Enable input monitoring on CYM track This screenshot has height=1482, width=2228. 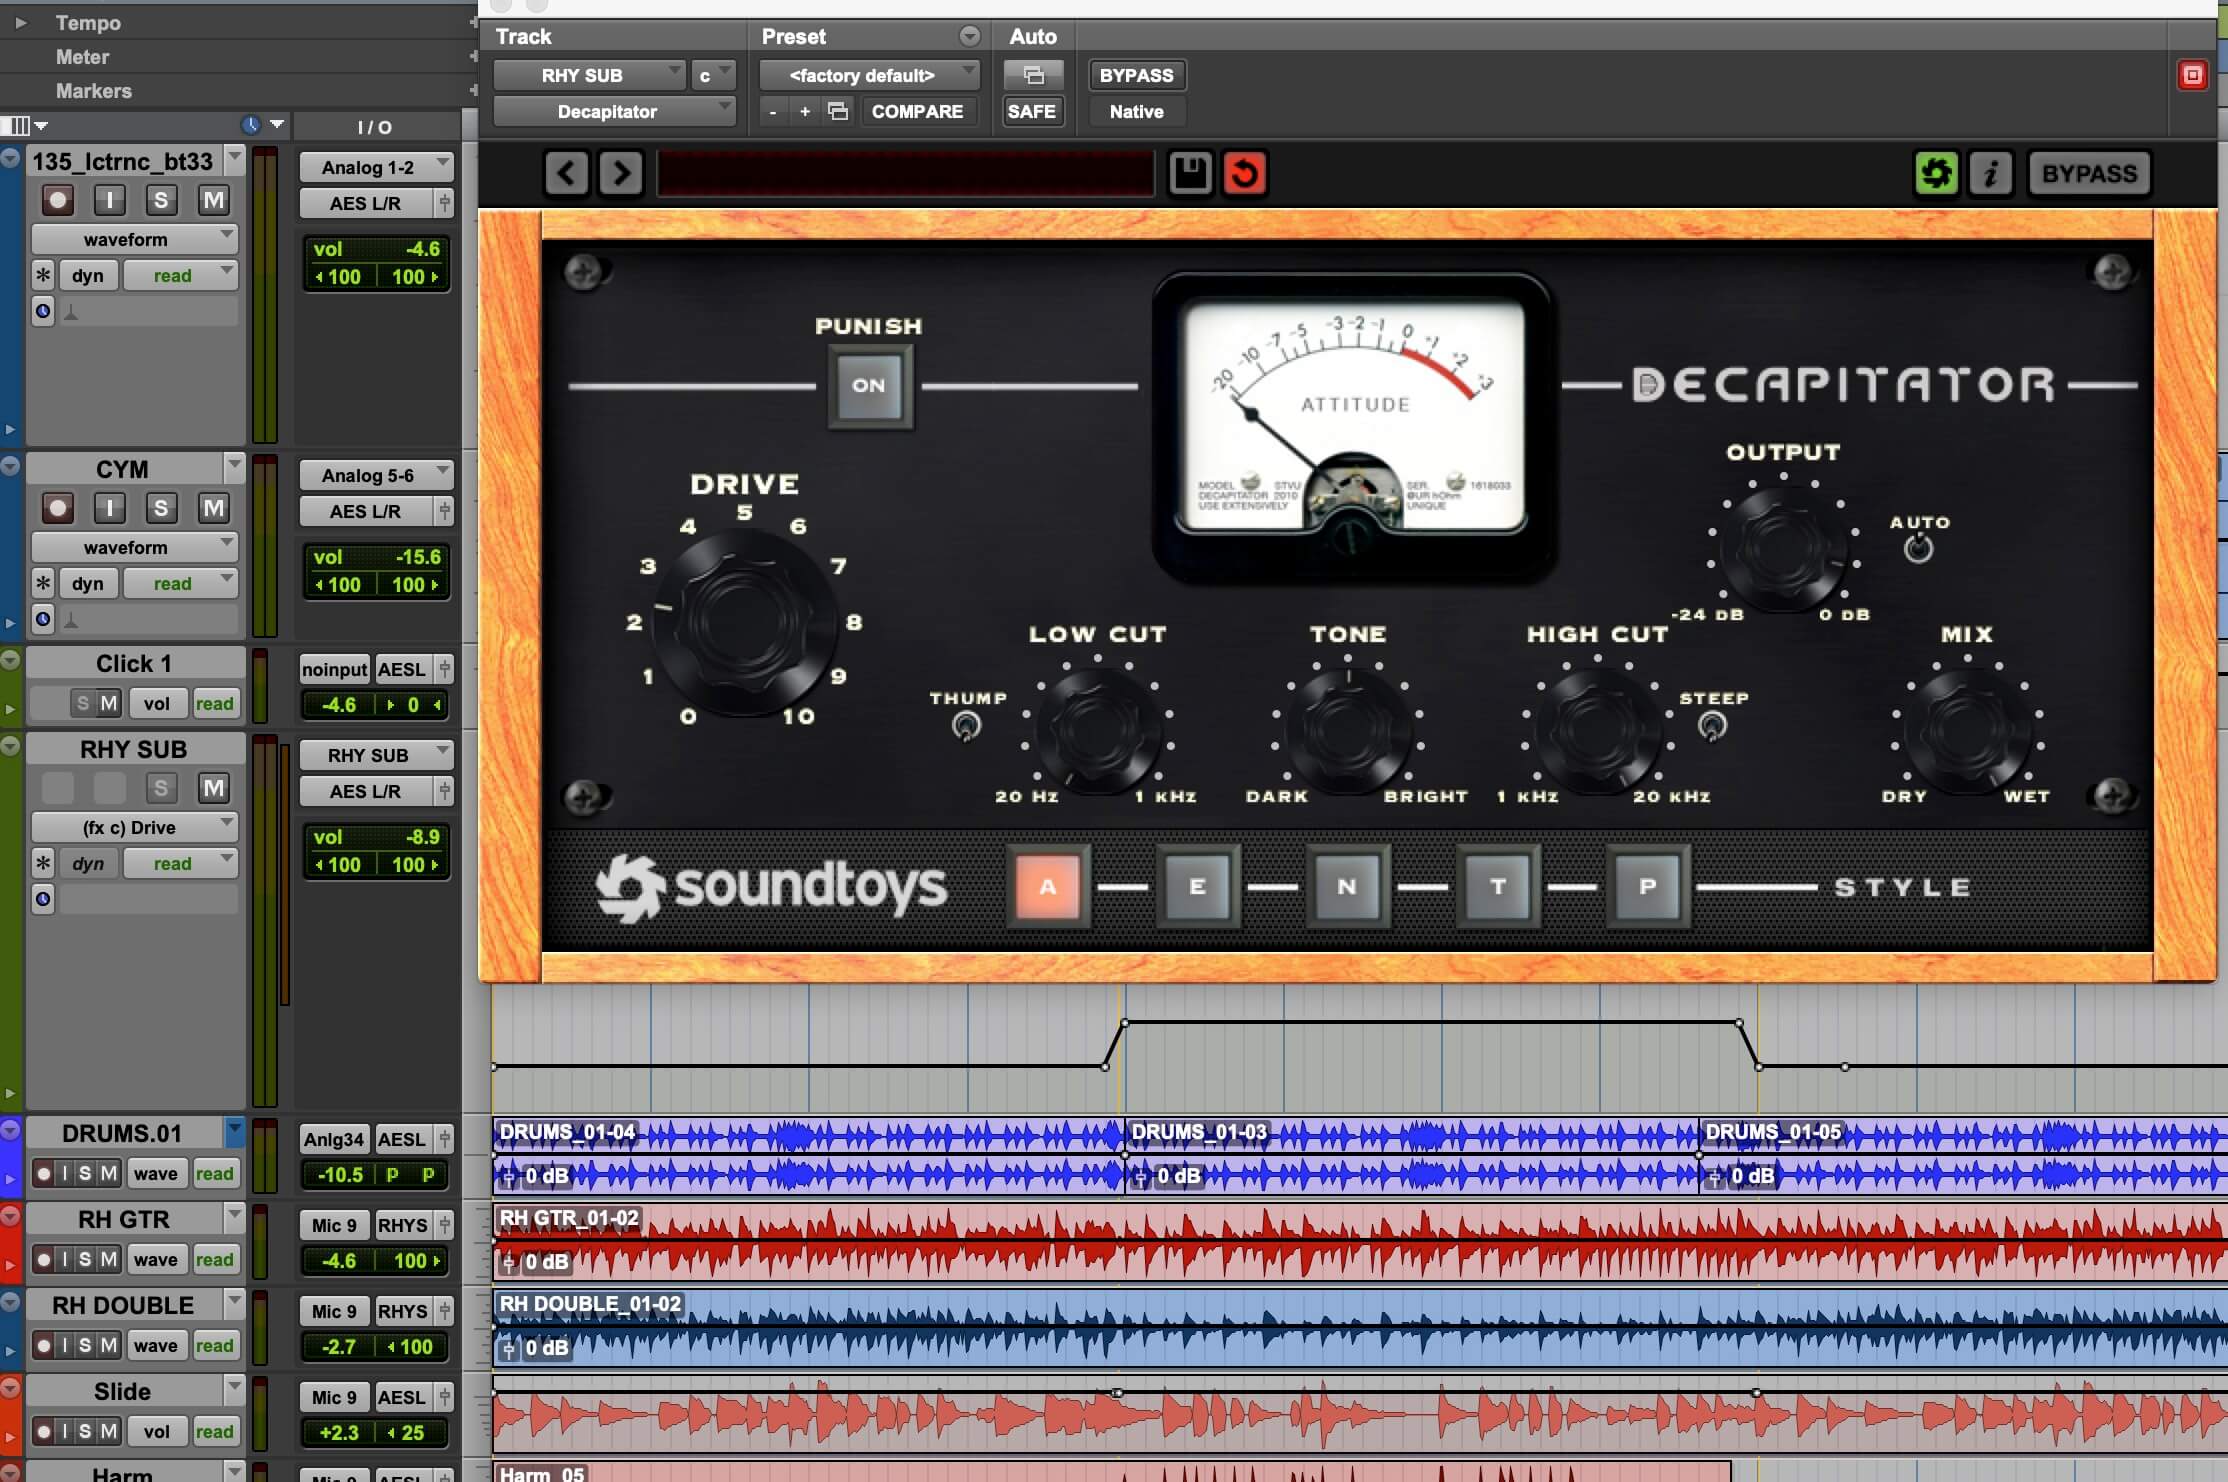click(x=110, y=508)
